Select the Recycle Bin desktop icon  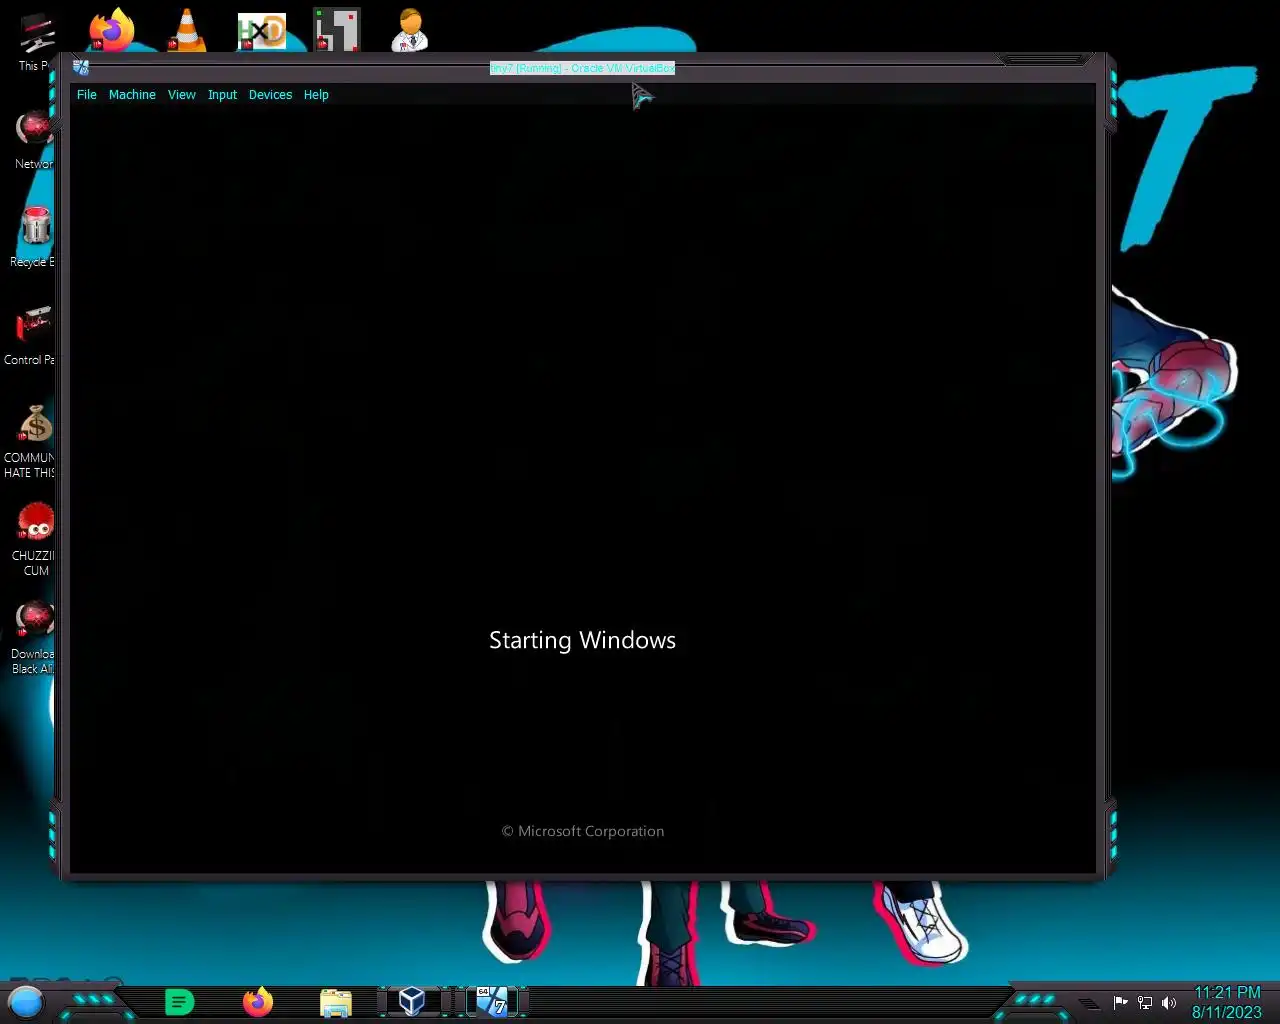point(34,236)
